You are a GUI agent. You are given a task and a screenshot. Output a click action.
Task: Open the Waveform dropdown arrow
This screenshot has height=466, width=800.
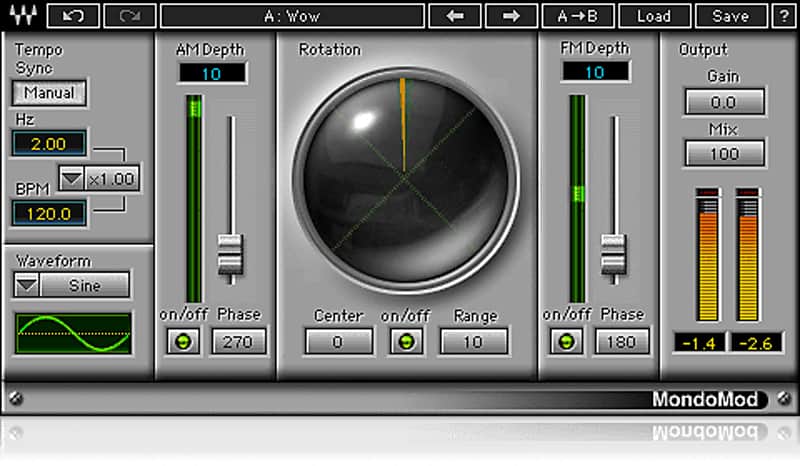27,285
